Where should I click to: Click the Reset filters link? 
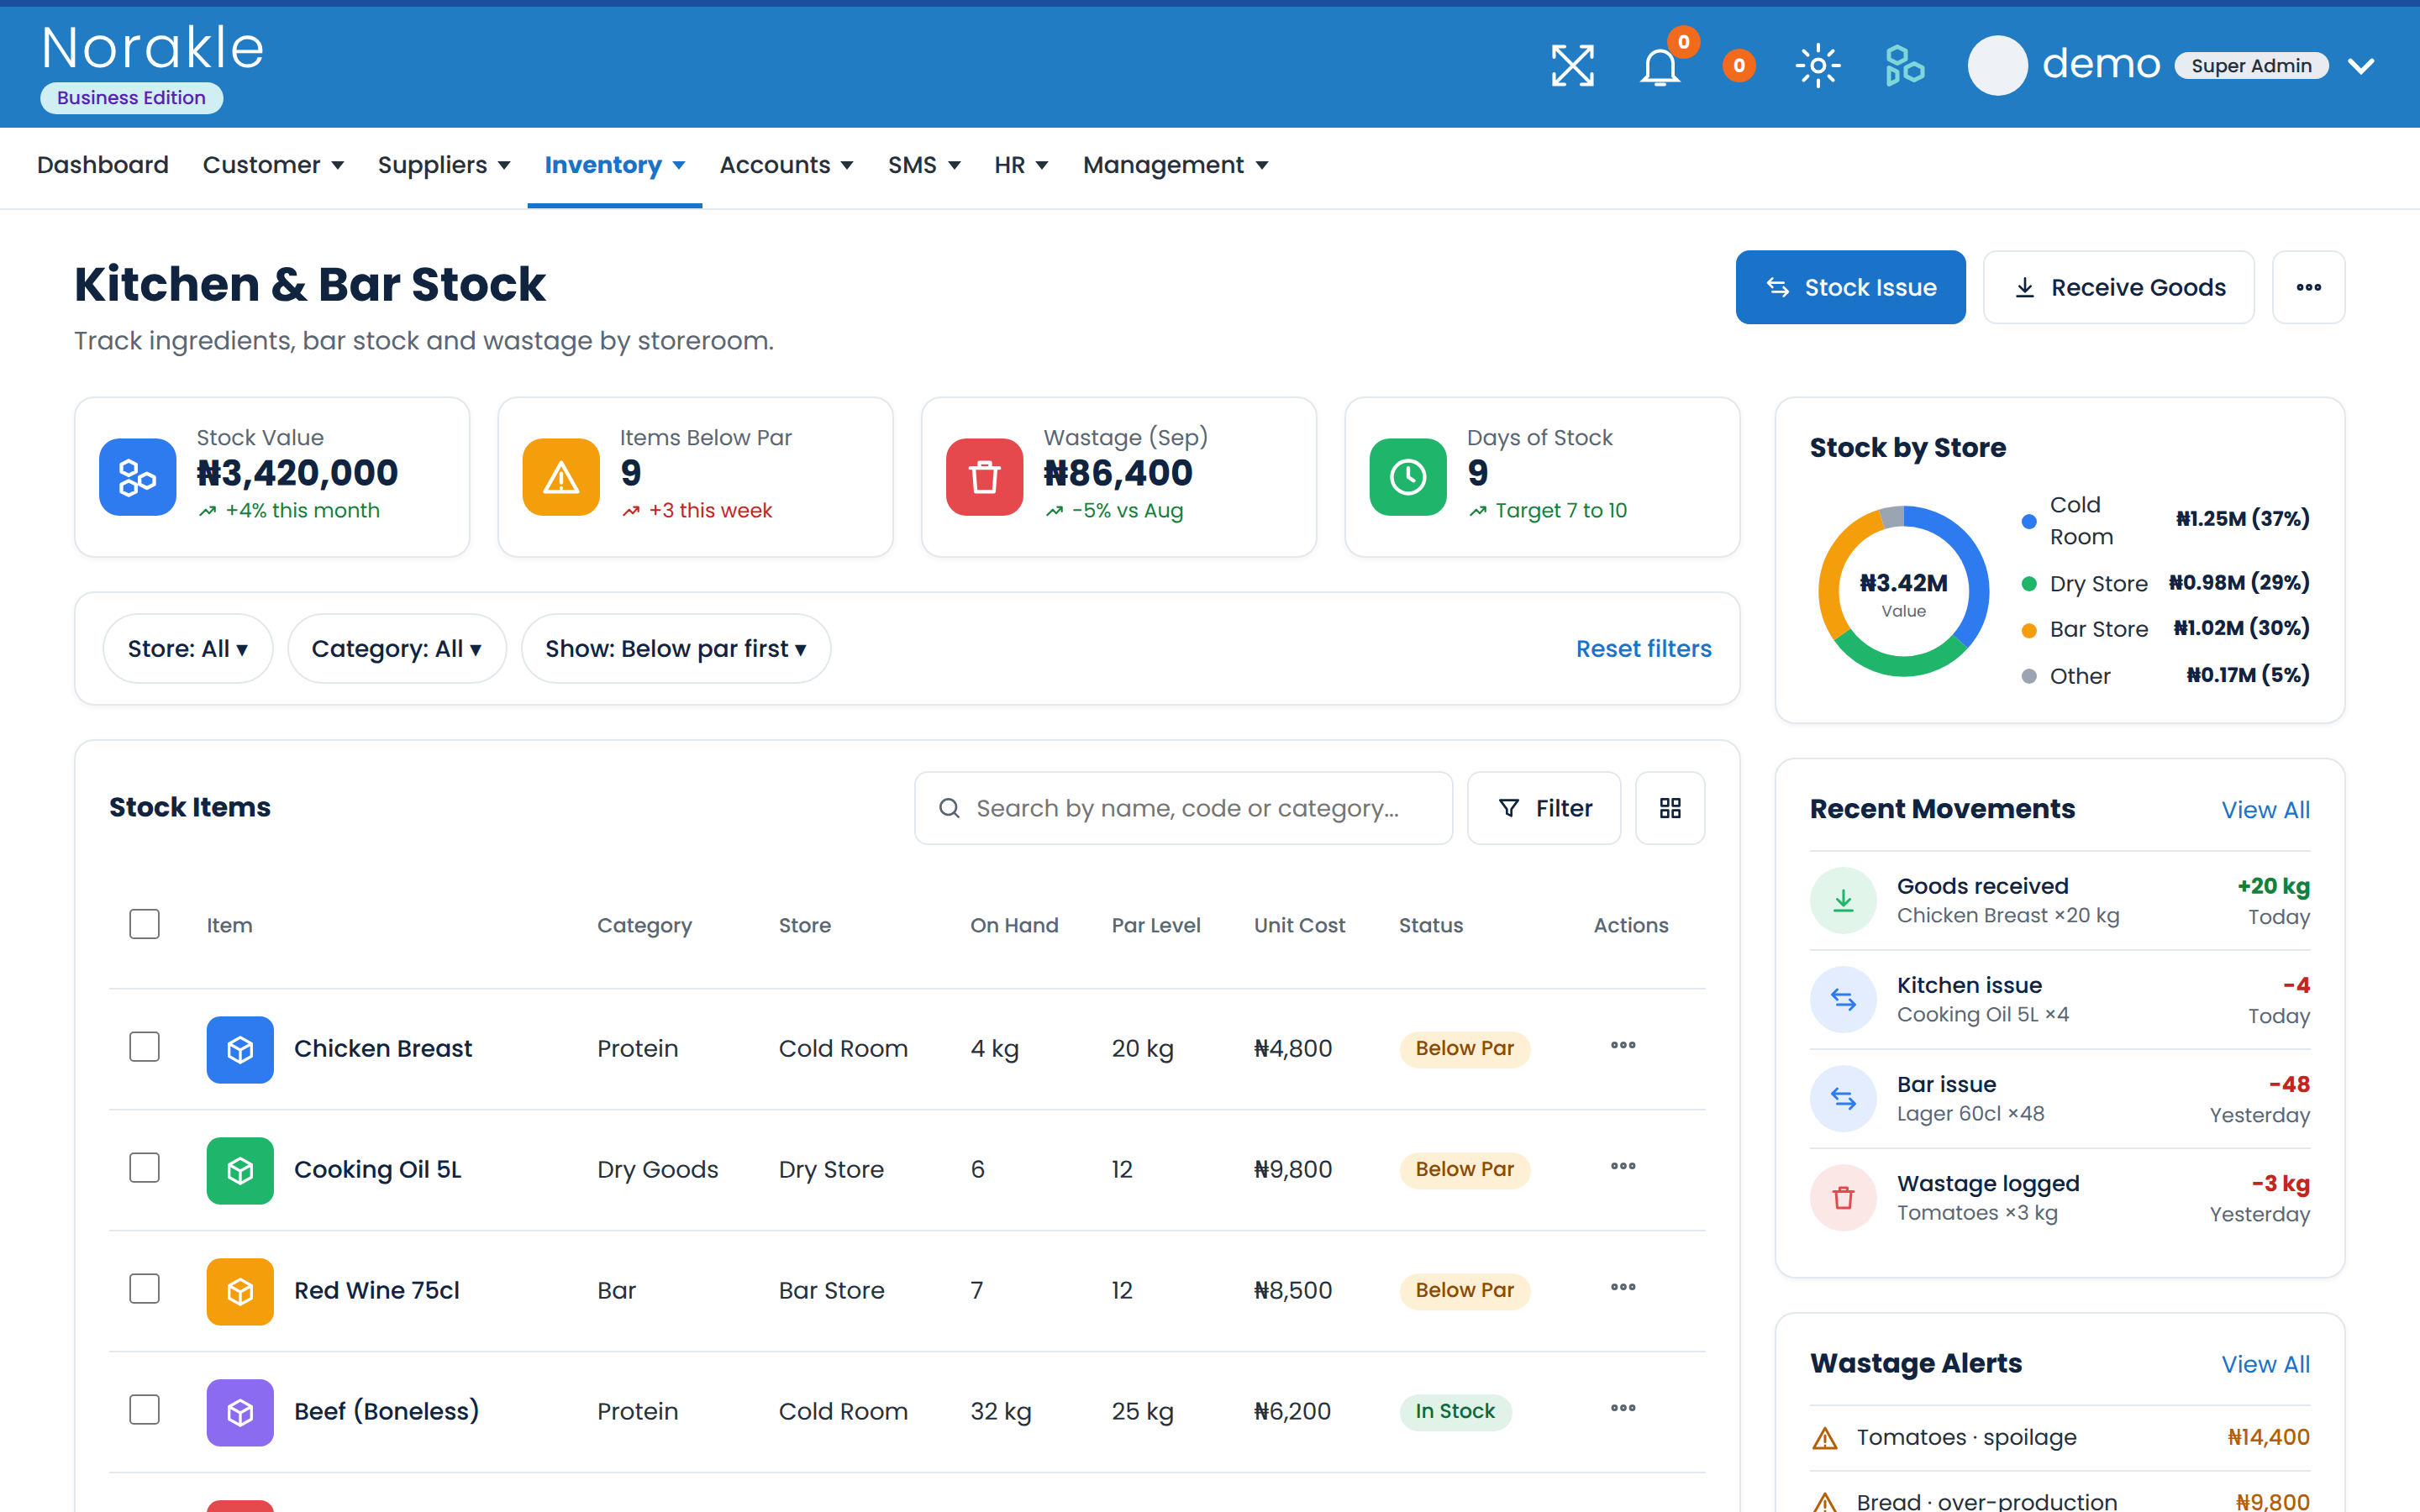tap(1643, 649)
